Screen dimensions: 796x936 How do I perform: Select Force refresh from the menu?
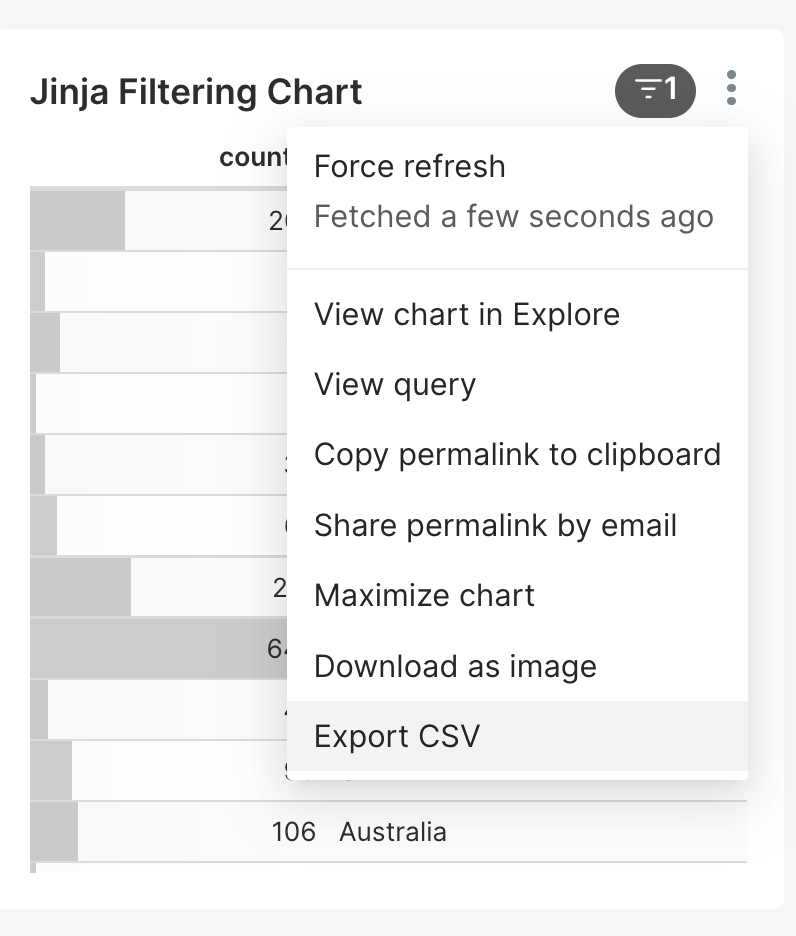click(x=410, y=166)
